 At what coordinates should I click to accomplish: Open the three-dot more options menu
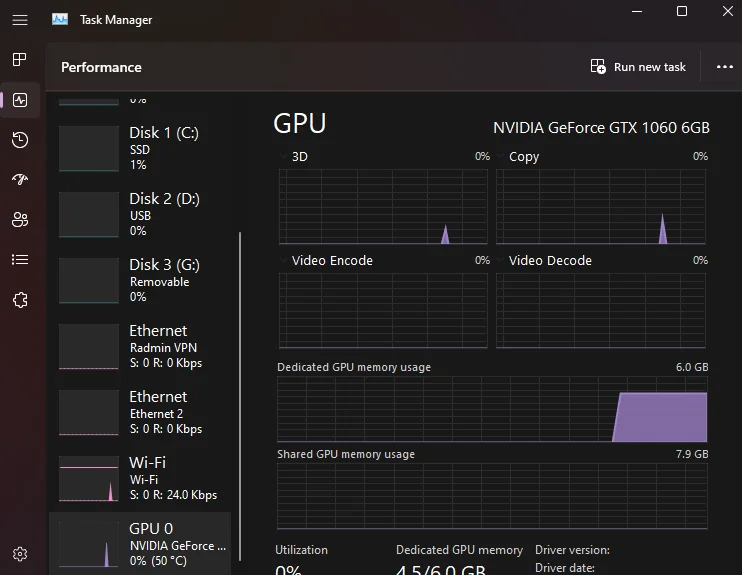pos(724,67)
